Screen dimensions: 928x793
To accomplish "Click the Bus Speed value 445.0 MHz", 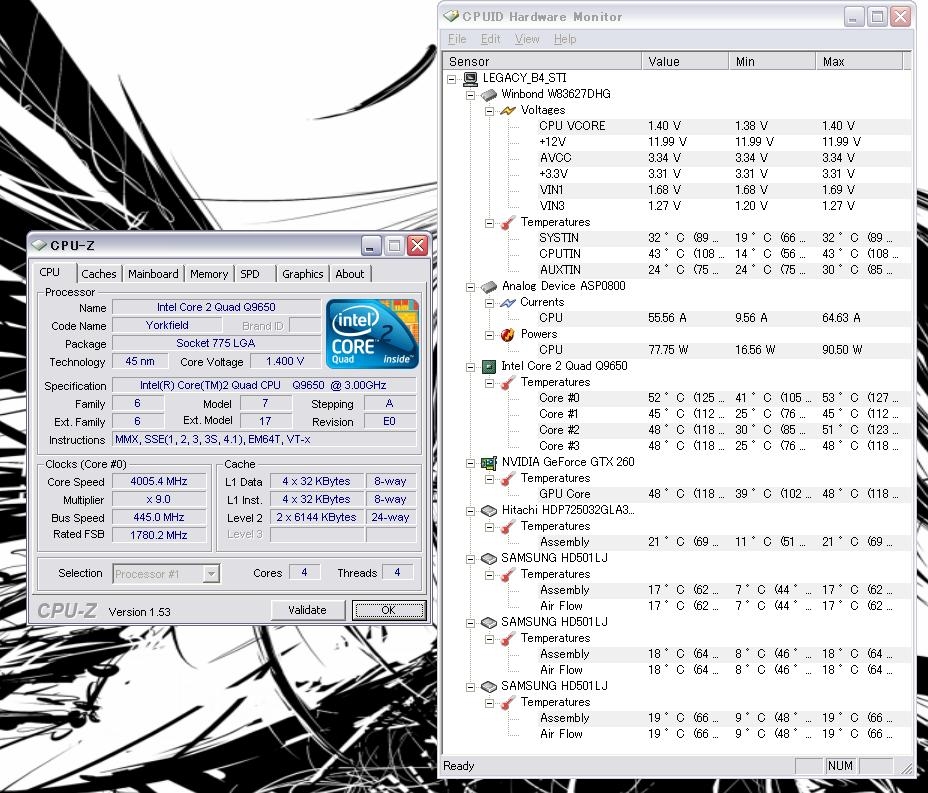I will coord(159,517).
